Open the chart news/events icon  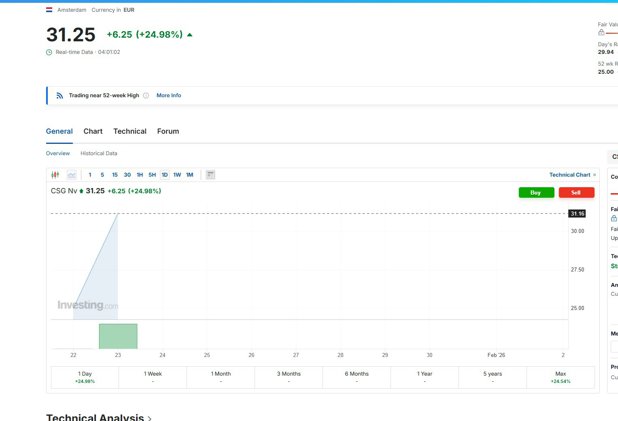coord(211,175)
